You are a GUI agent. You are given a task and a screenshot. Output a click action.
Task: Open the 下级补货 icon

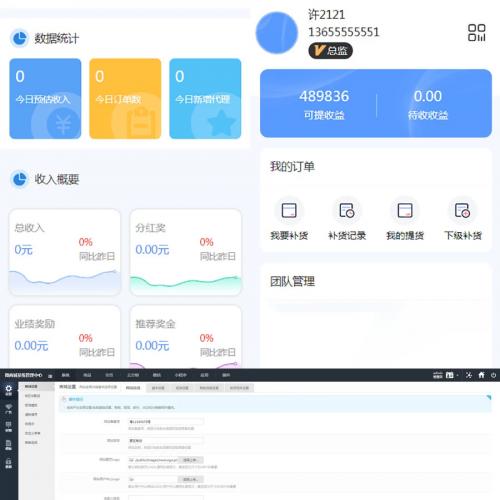tap(463, 211)
